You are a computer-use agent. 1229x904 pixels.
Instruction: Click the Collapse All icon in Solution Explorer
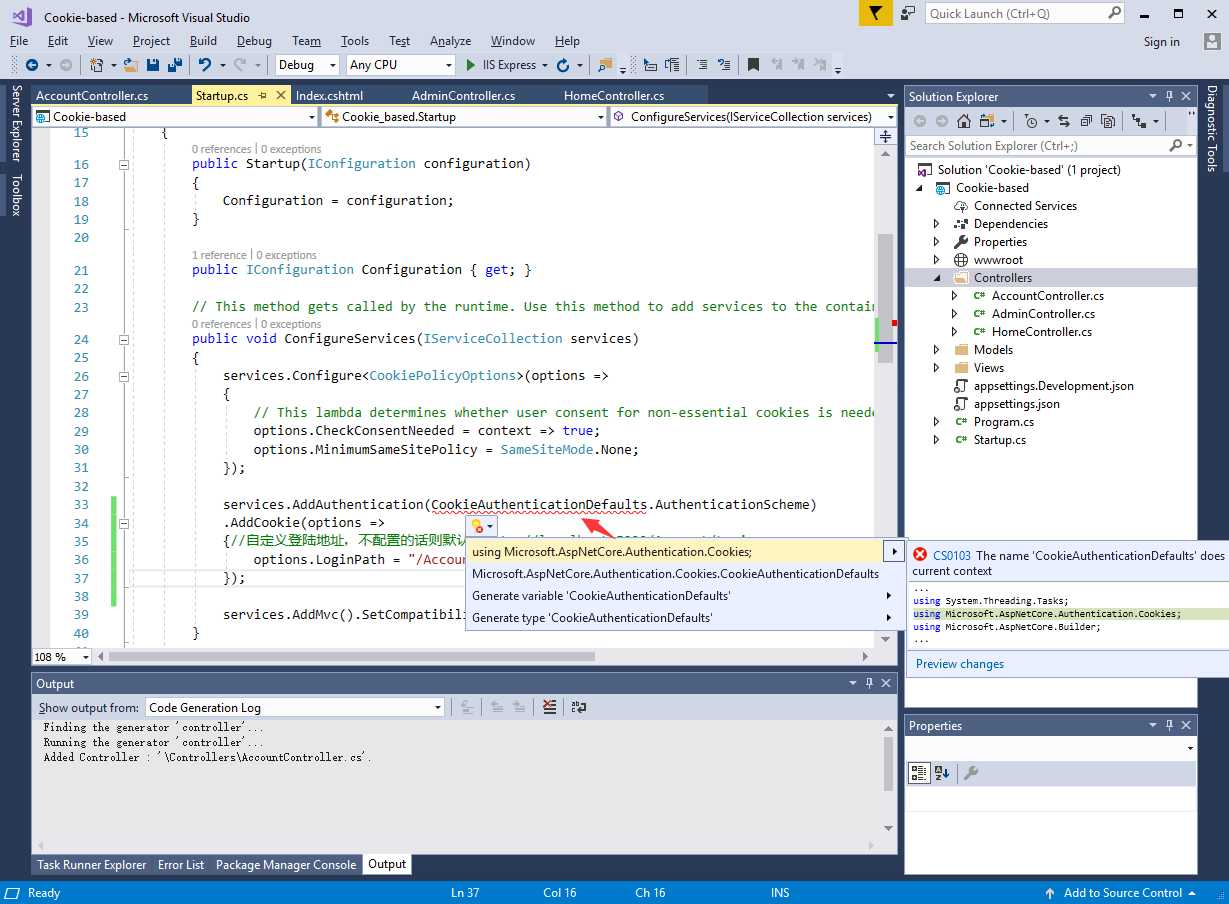(1085, 121)
